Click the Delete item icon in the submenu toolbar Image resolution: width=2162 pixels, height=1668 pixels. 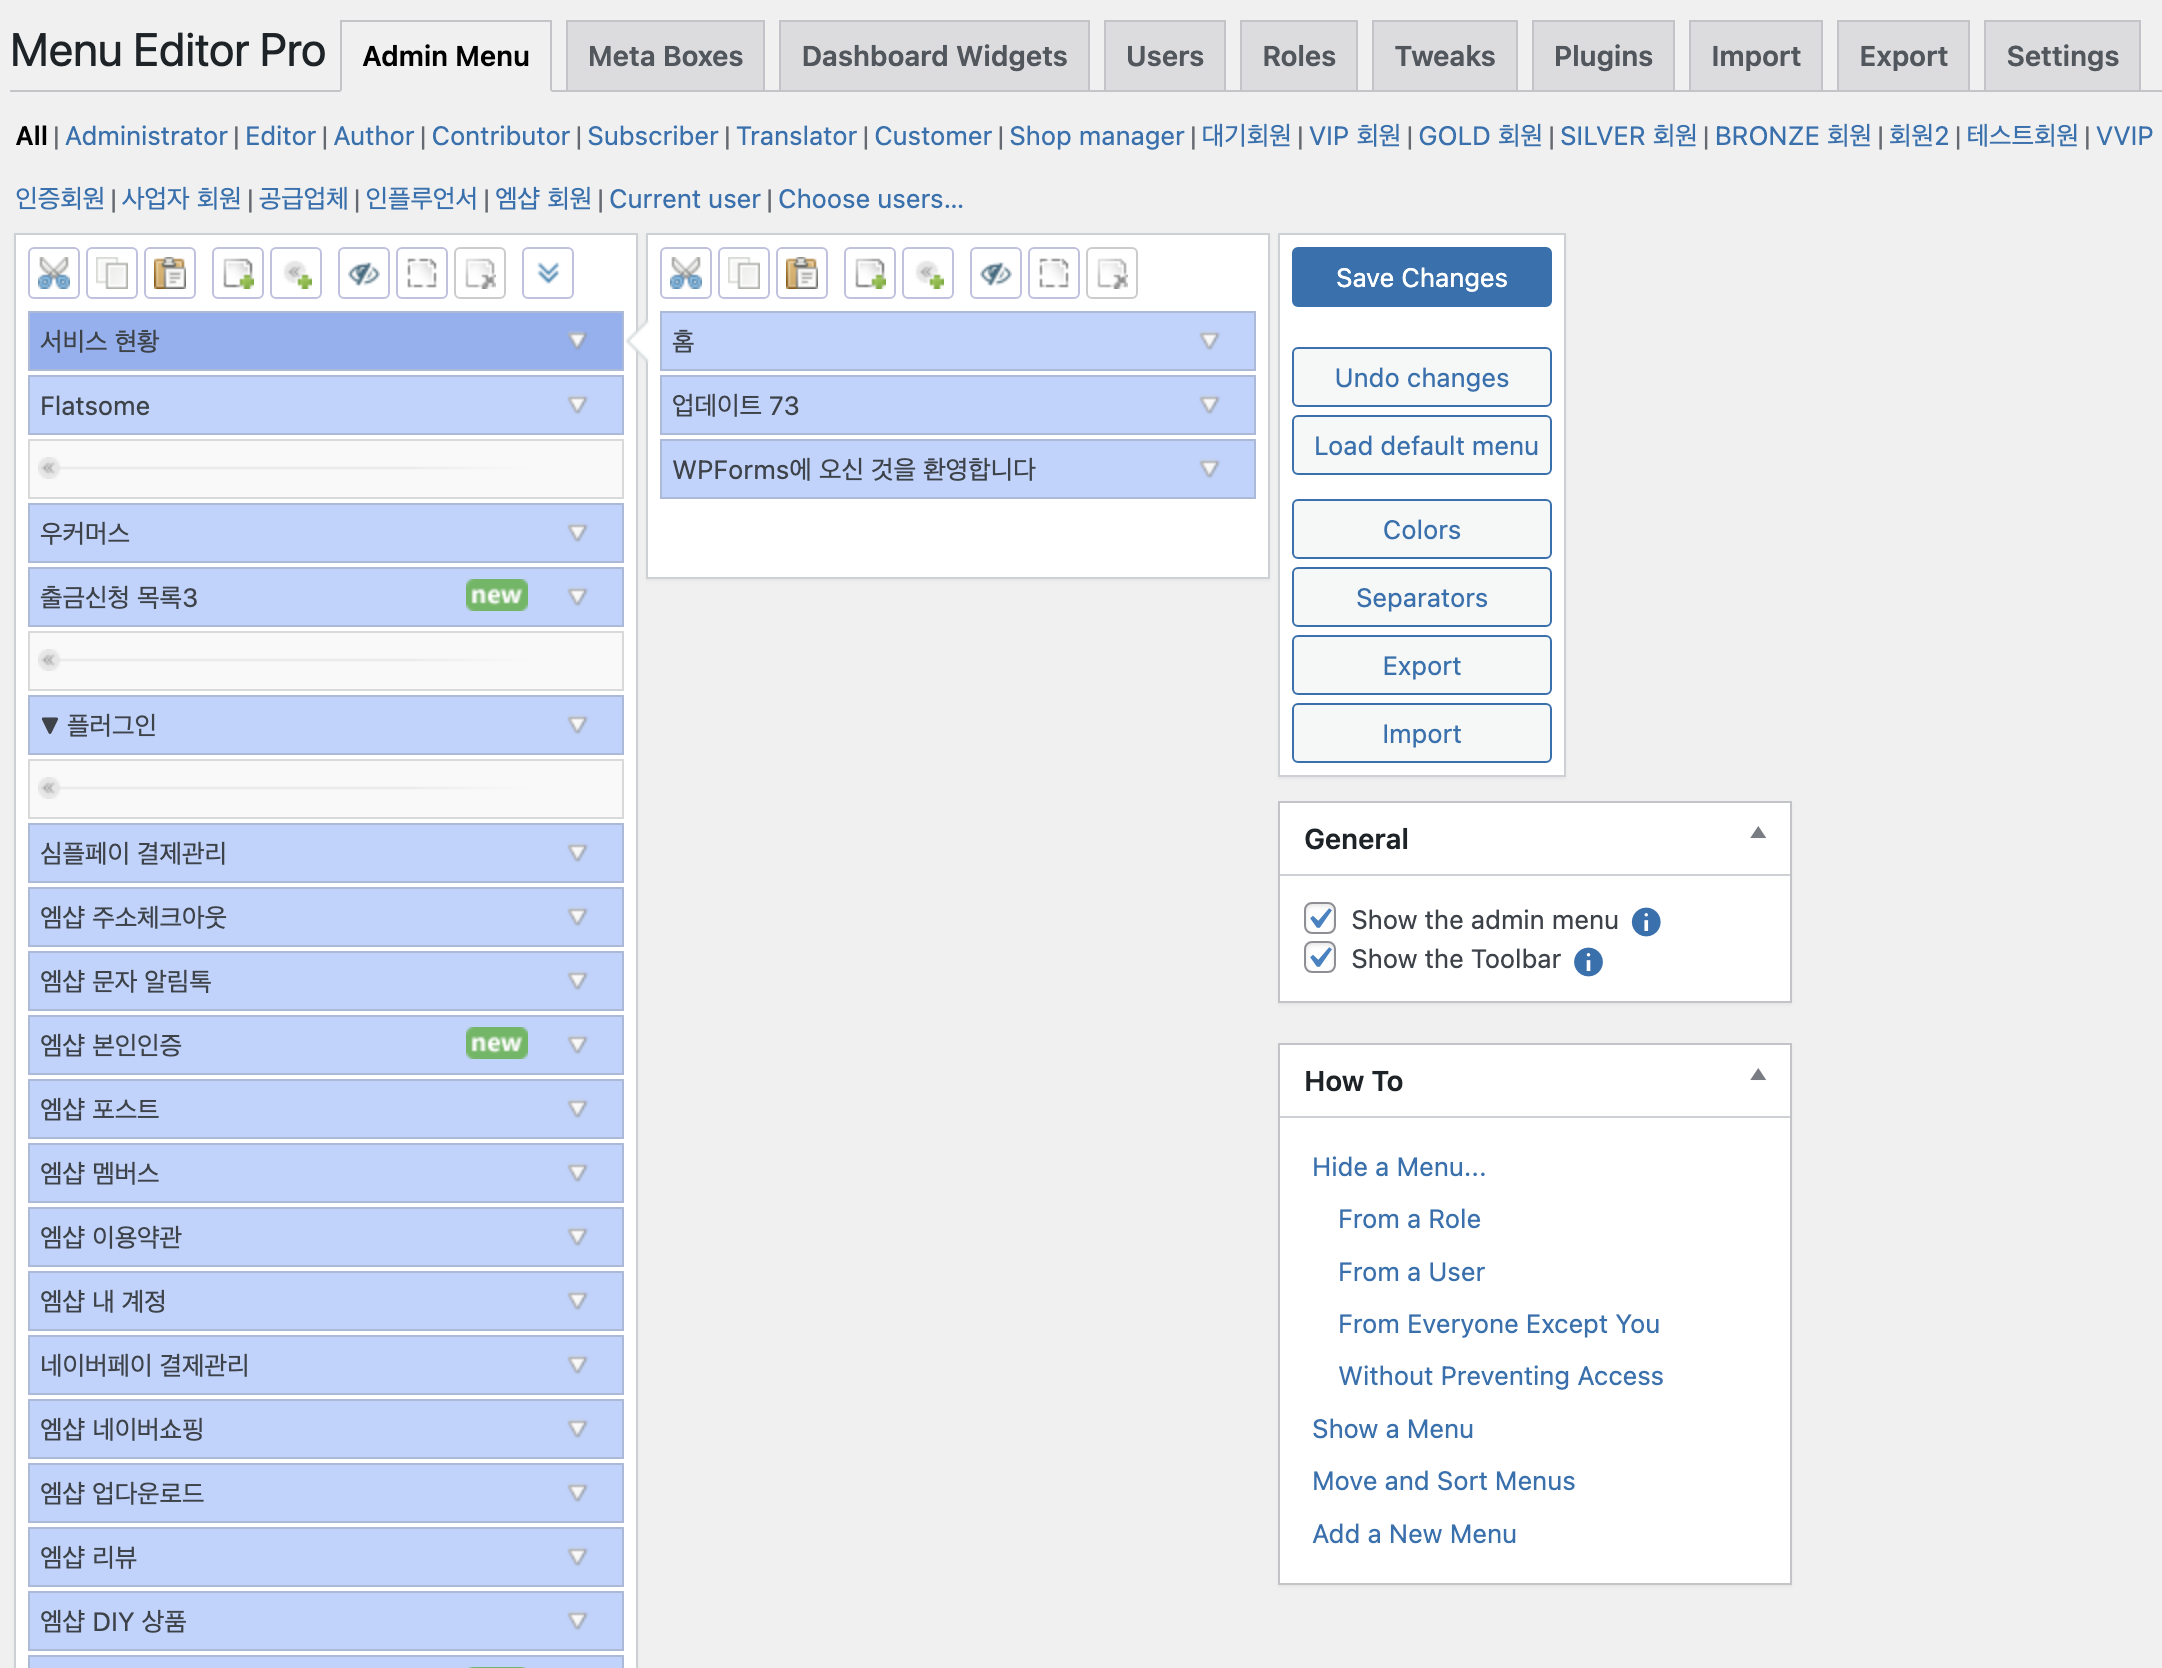(x=1112, y=273)
